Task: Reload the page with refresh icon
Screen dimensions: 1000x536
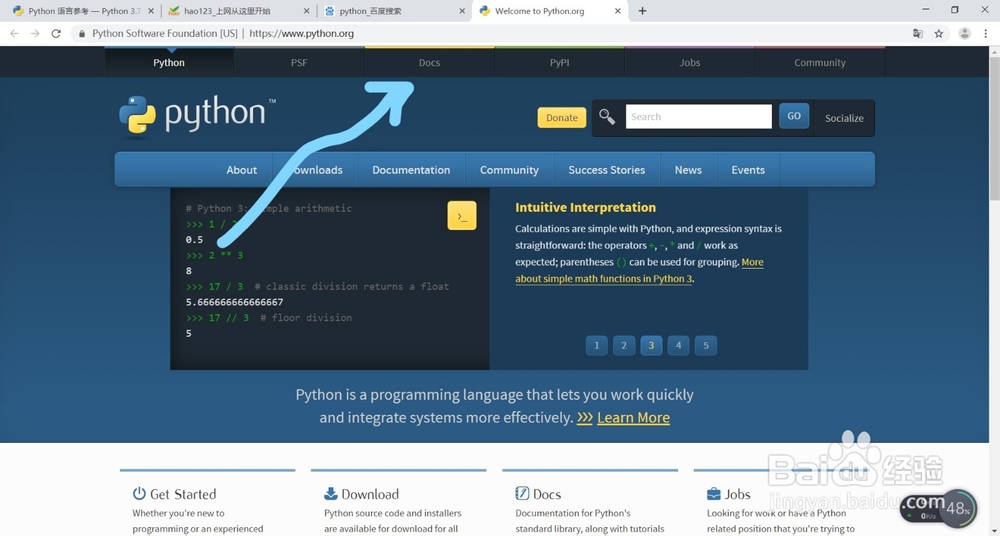Action: click(56, 33)
